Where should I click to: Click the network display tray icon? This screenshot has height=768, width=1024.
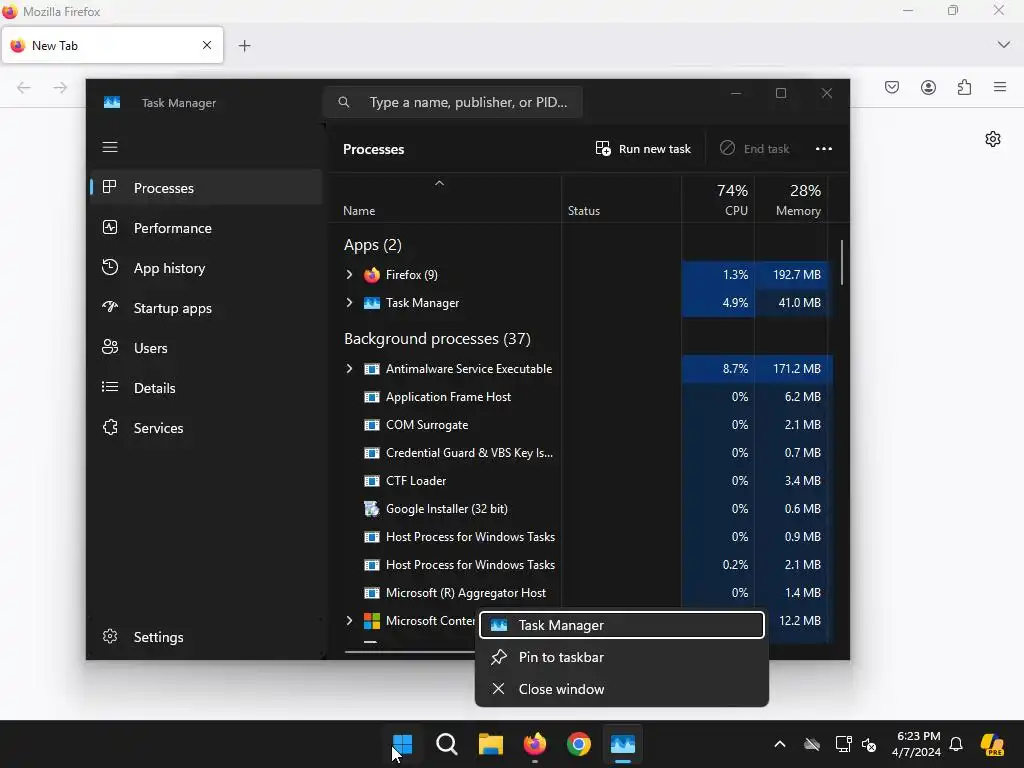click(x=843, y=744)
